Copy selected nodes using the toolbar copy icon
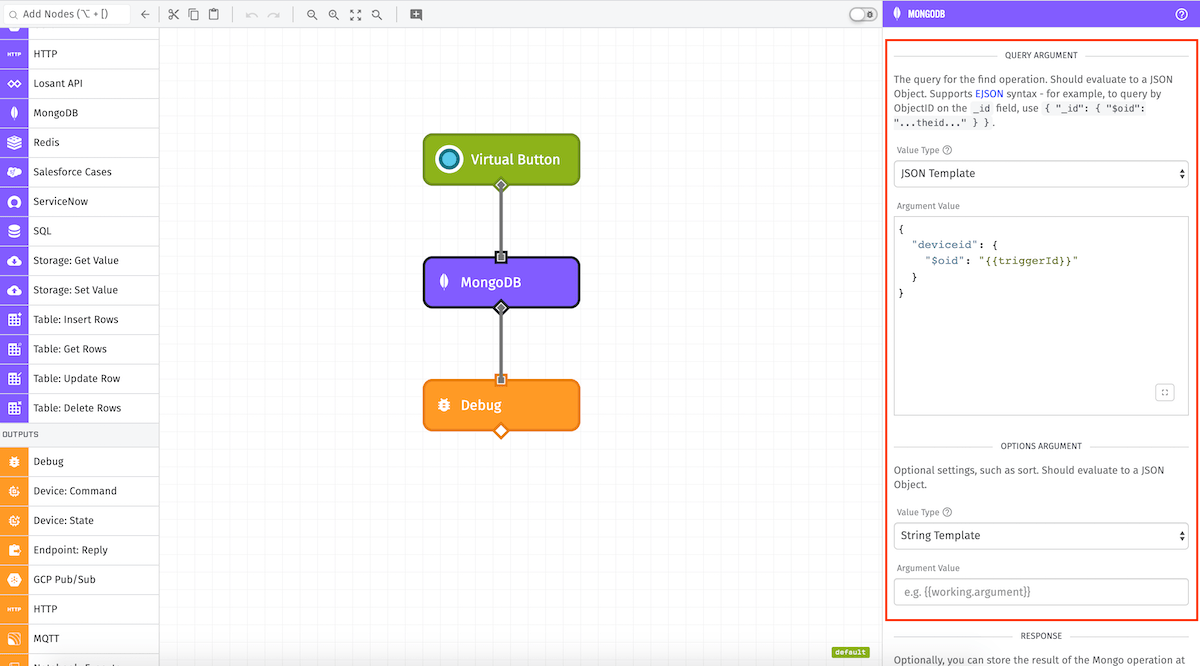This screenshot has width=1200, height=666. pyautogui.click(x=193, y=15)
